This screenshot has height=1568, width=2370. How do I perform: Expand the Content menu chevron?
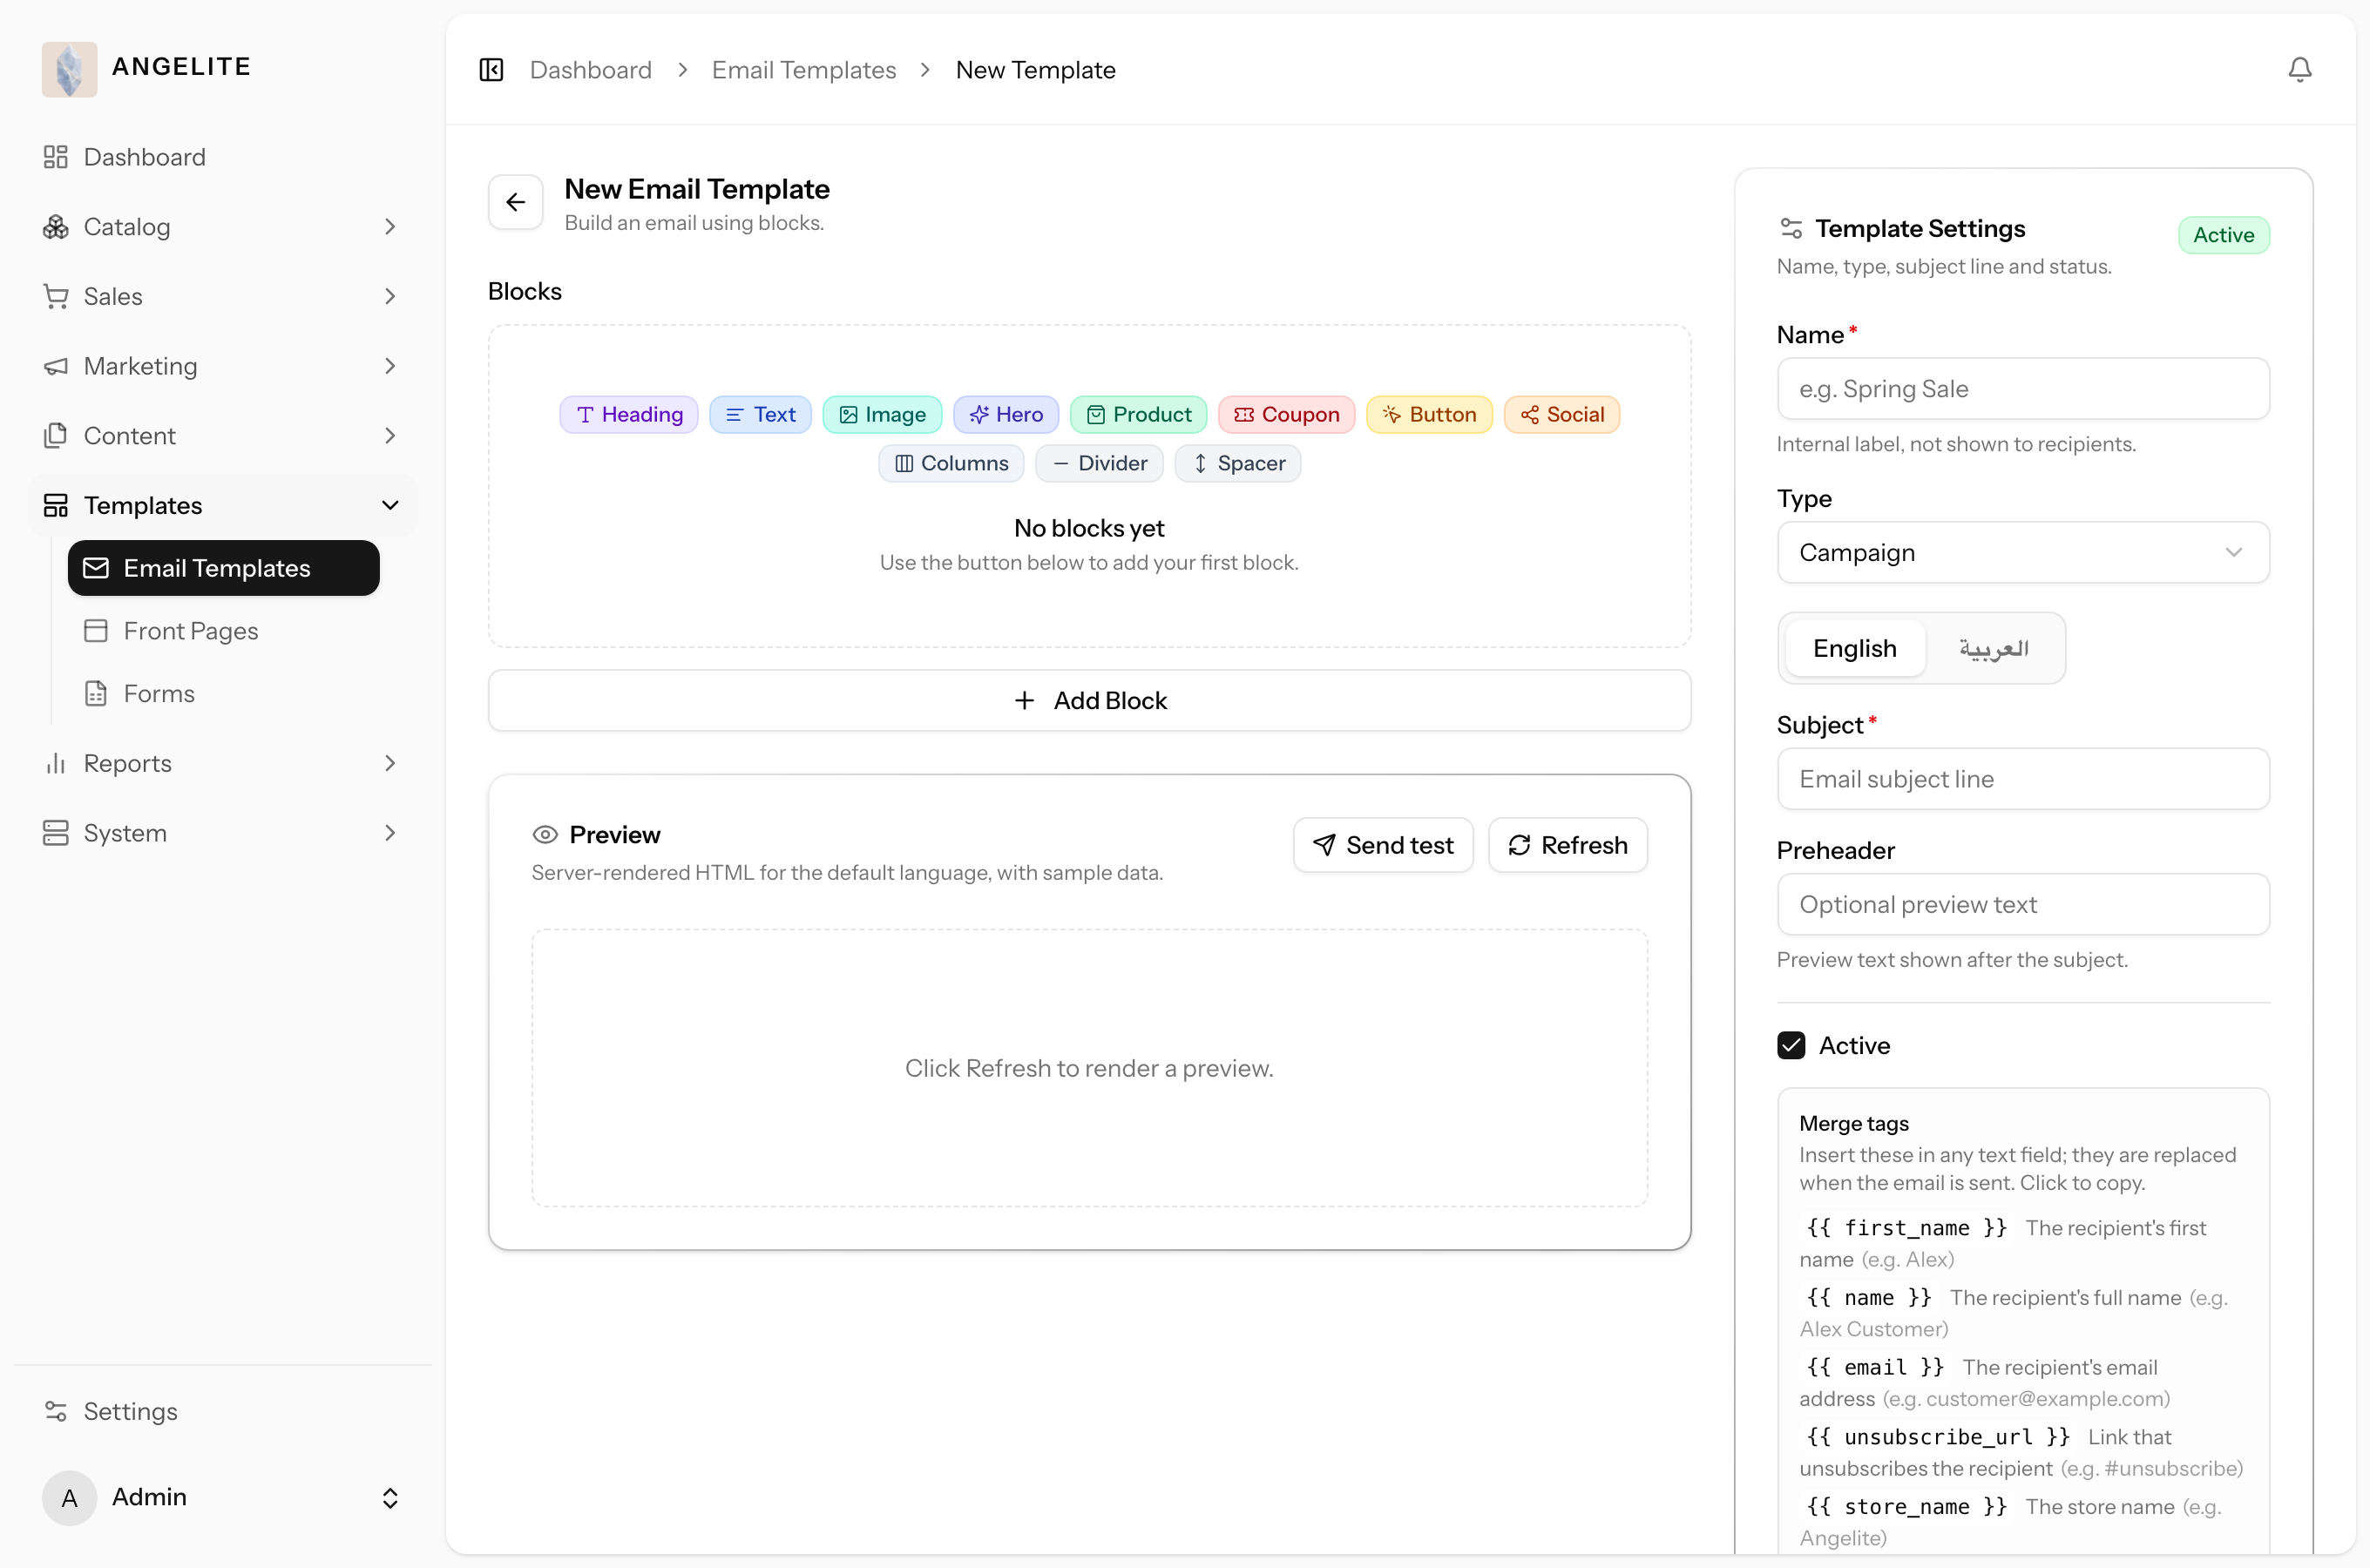(x=390, y=436)
